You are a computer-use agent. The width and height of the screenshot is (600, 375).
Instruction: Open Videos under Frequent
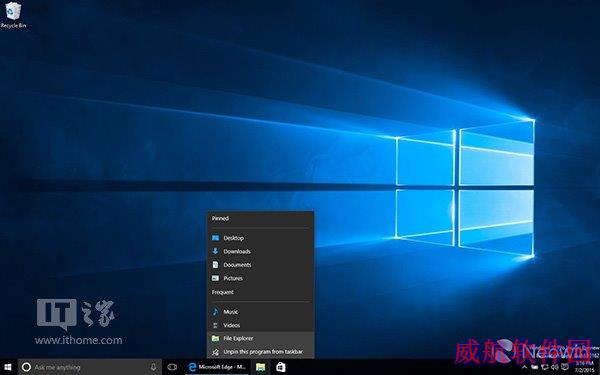(x=261, y=325)
